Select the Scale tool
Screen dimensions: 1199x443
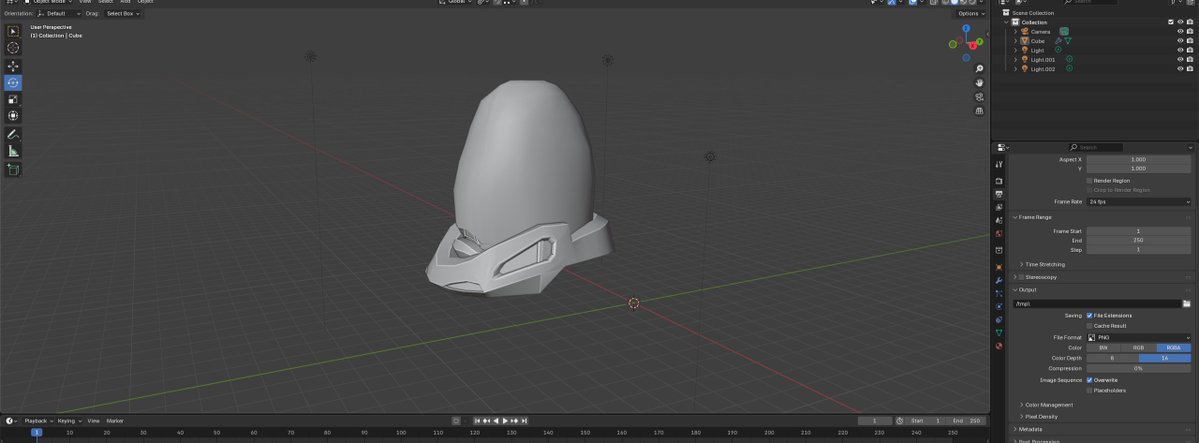pyautogui.click(x=13, y=99)
